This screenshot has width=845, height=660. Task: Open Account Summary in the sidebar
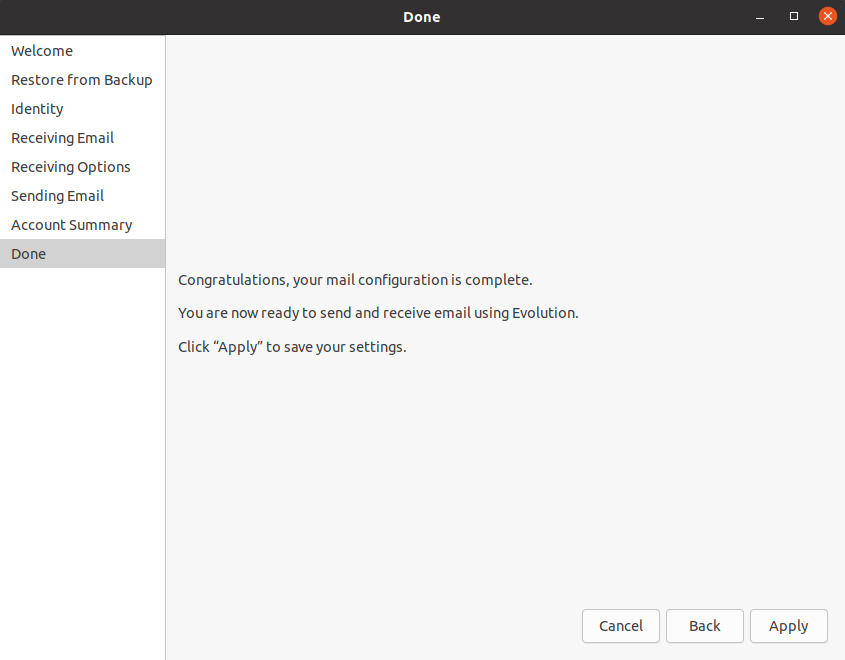click(x=71, y=225)
